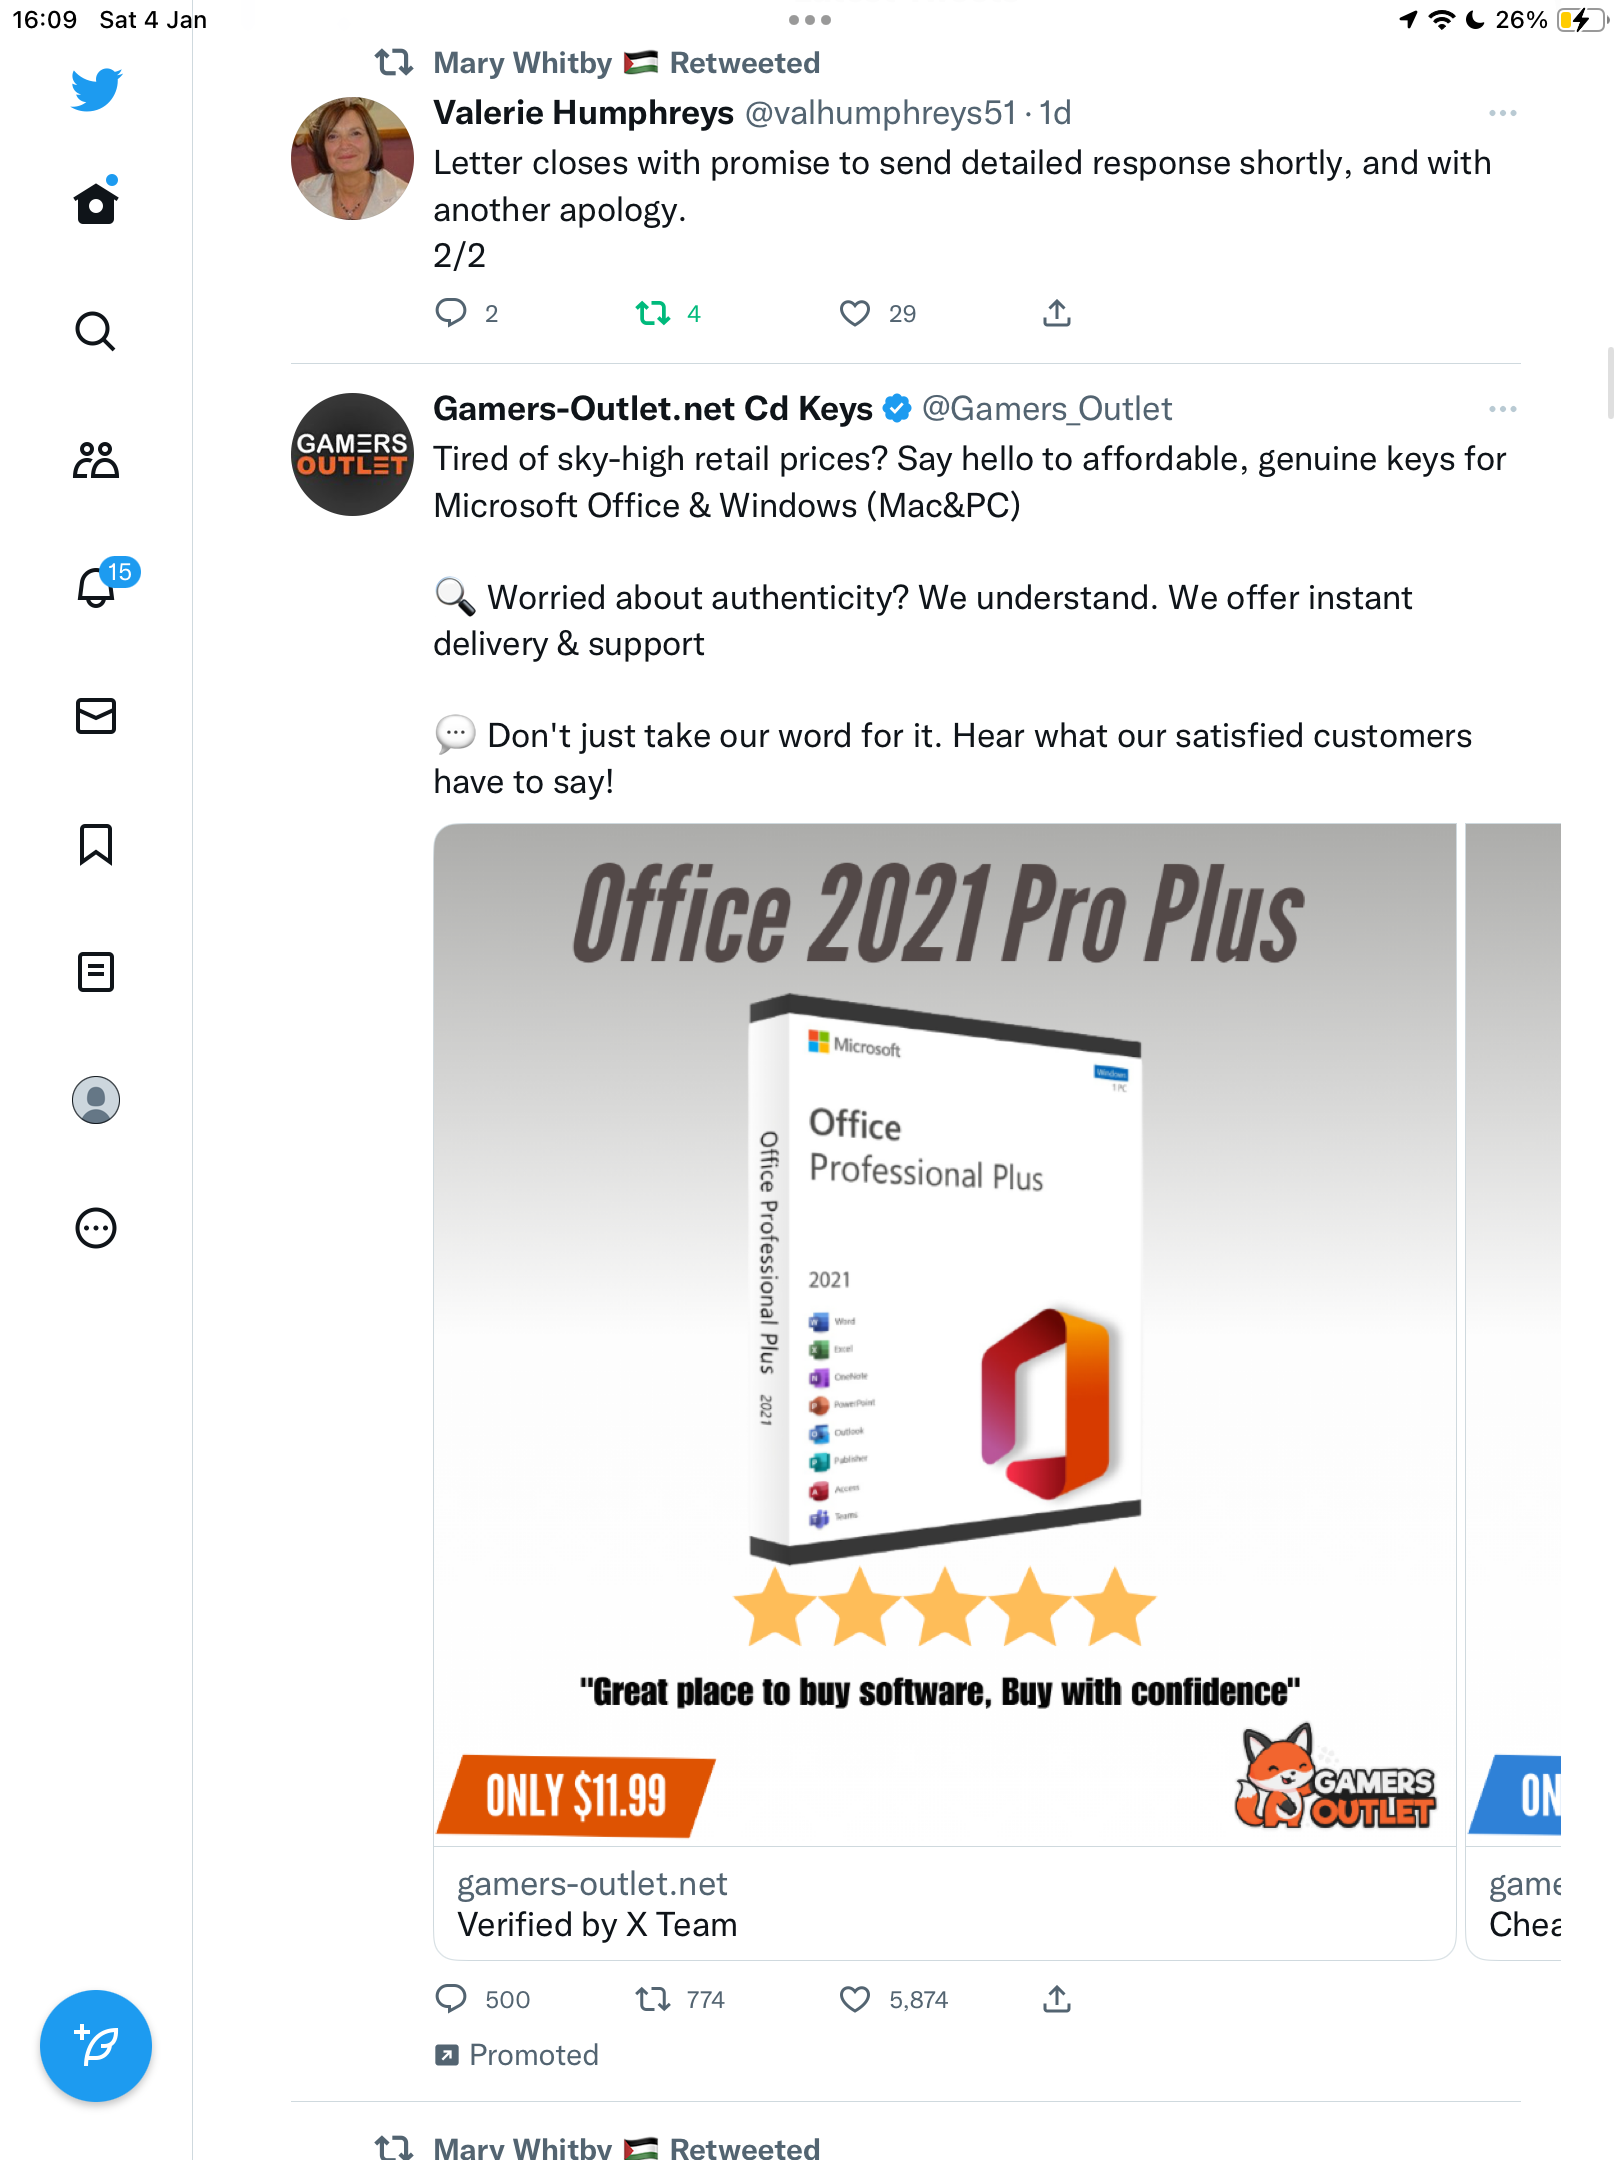The width and height of the screenshot is (1620, 2160).
Task: Open Bookmarks icon in sidebar
Action: (x=96, y=845)
